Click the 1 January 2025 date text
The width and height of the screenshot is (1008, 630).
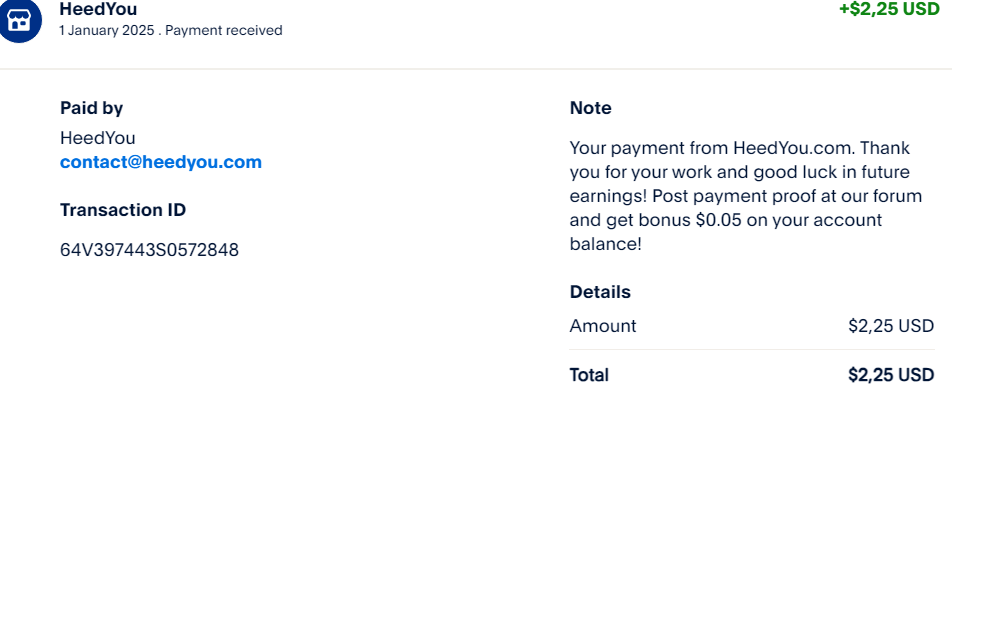(x=107, y=30)
